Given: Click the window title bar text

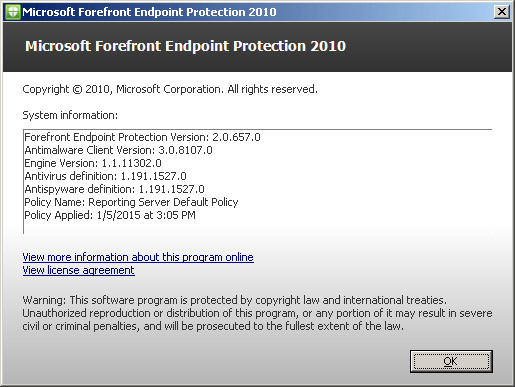Looking at the screenshot, I should pyautogui.click(x=149, y=12).
